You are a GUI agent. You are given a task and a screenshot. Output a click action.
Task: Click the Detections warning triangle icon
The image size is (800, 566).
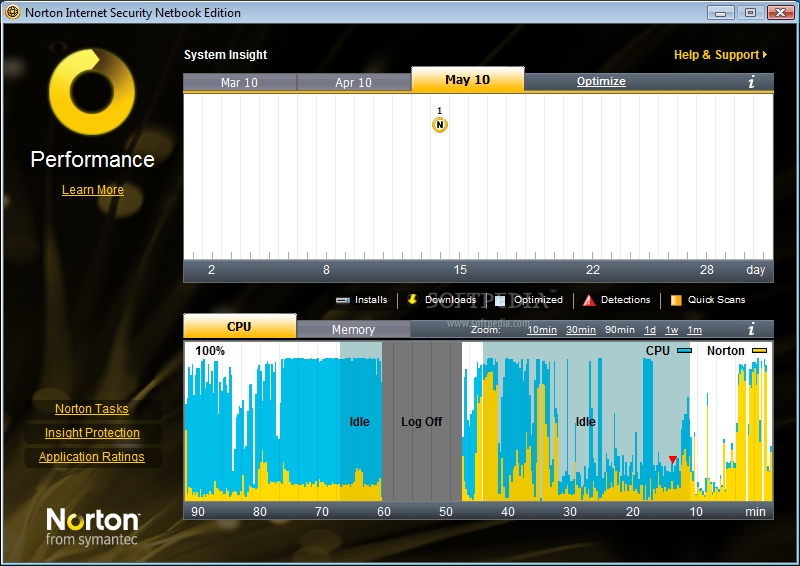coord(589,300)
